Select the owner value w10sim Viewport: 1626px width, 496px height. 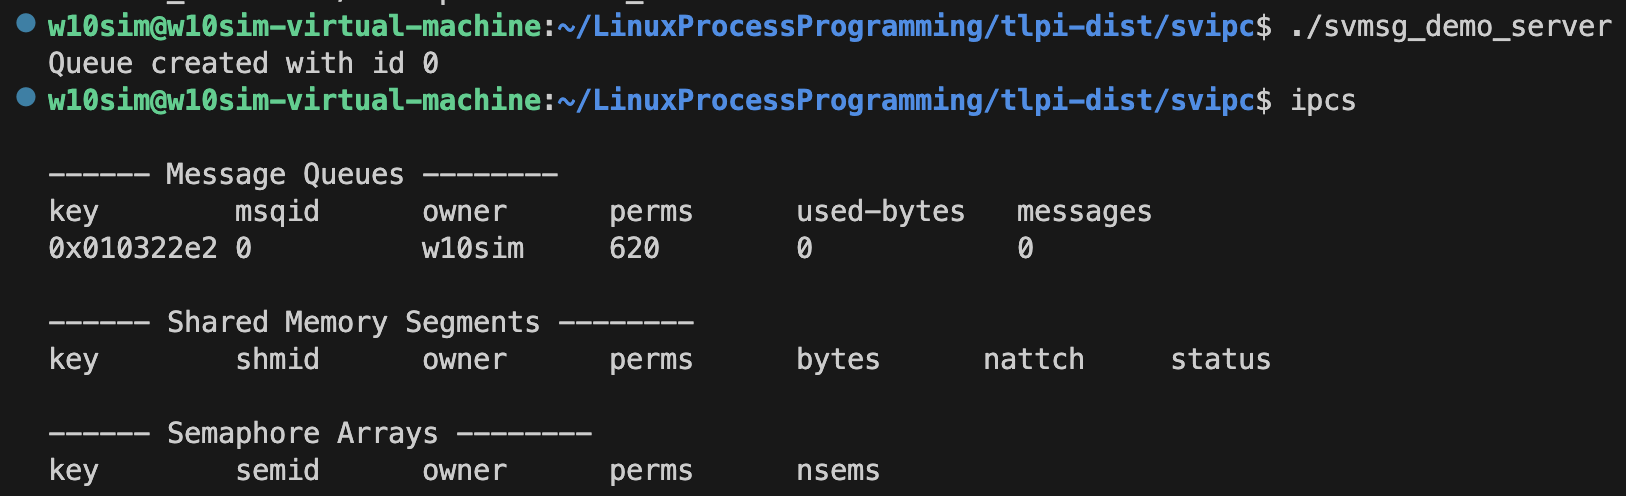pyautogui.click(x=473, y=249)
